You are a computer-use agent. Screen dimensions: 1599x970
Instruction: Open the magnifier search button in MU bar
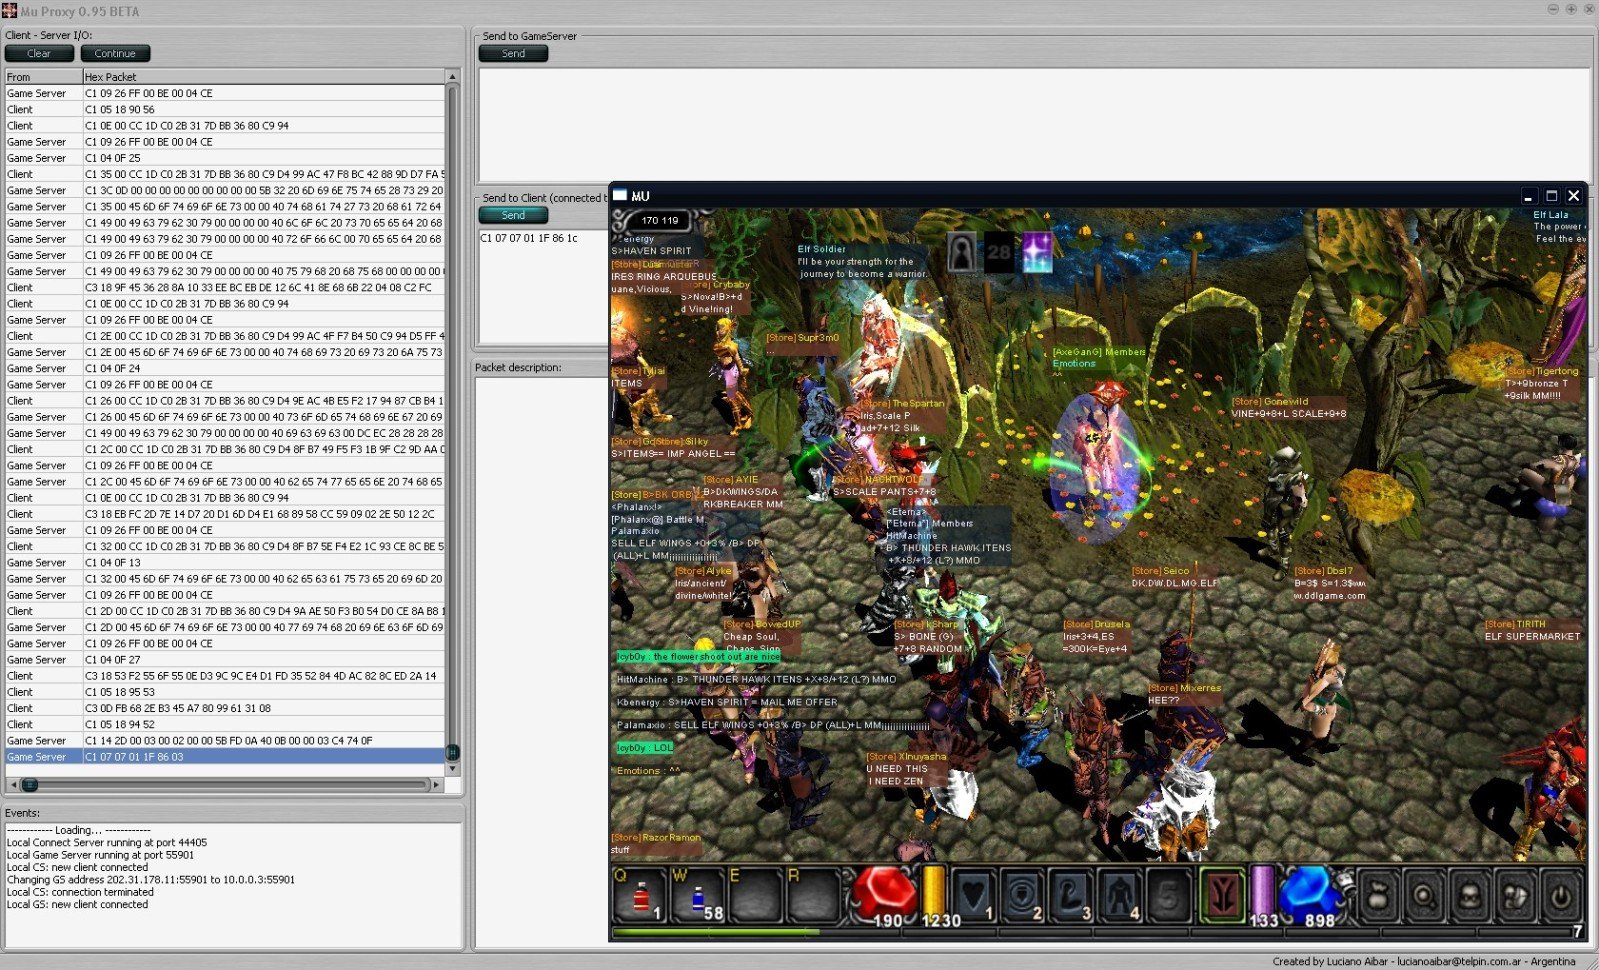click(x=1424, y=894)
